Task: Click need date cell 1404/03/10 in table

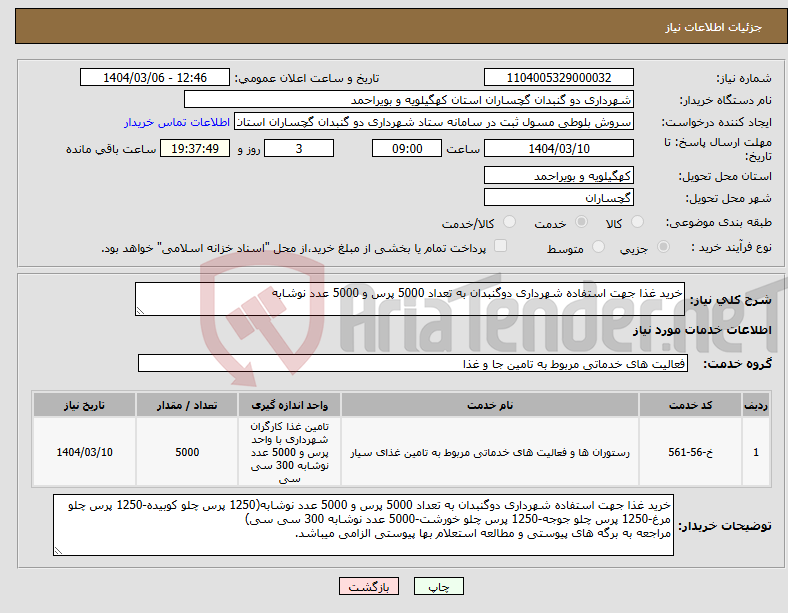Action: coord(84,452)
